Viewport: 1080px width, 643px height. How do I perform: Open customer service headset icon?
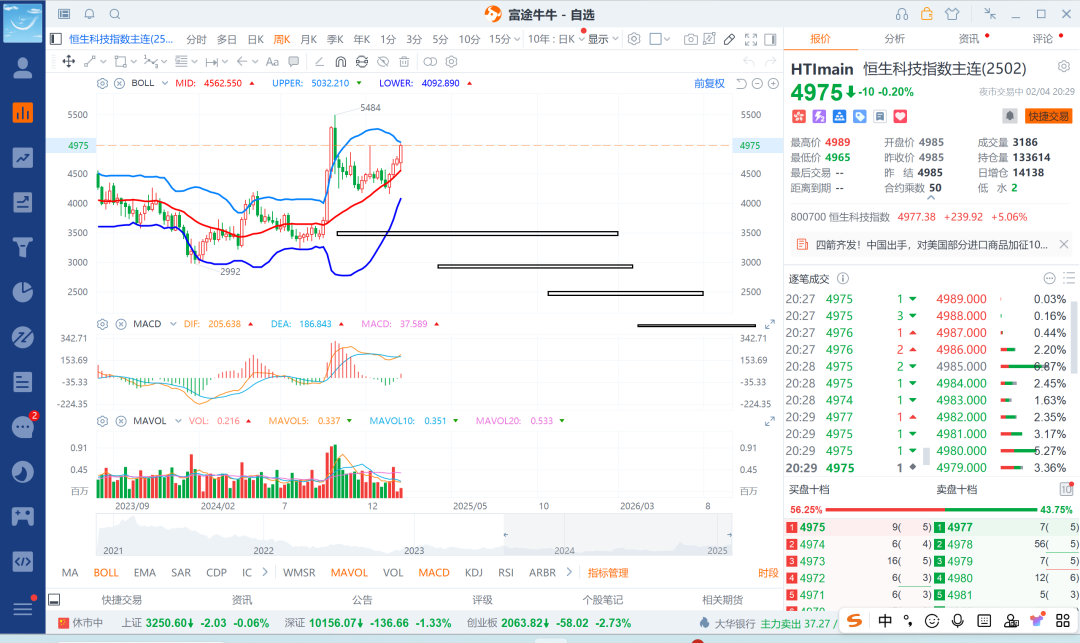pos(902,14)
